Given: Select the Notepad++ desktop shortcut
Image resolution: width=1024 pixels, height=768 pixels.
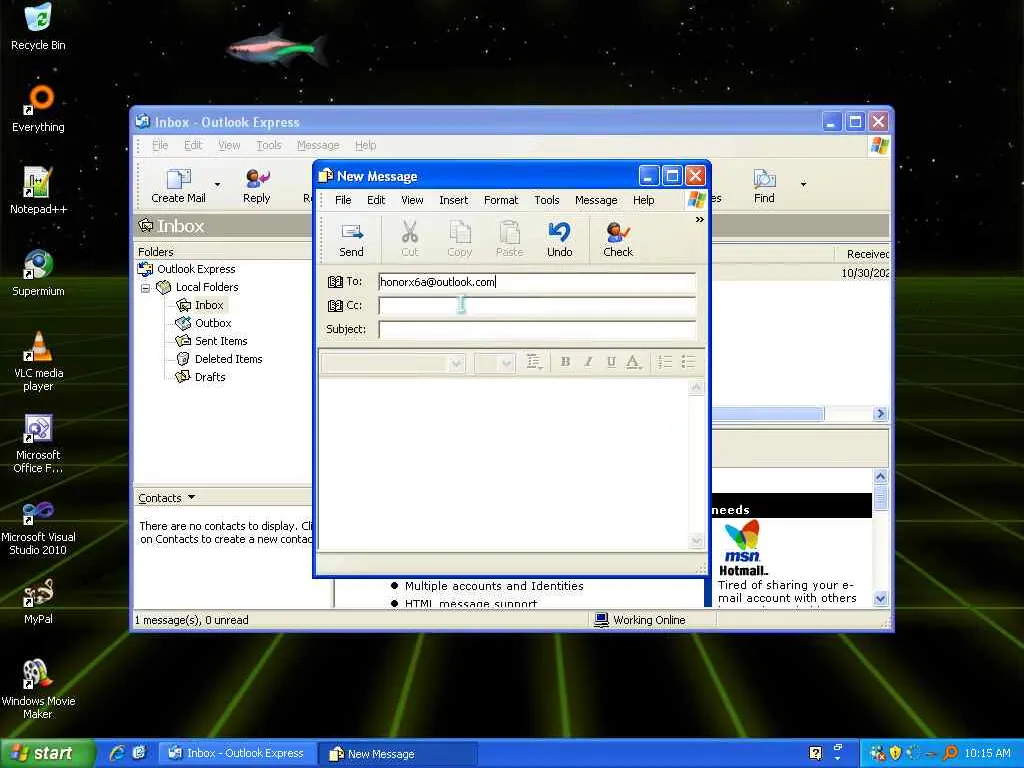Looking at the screenshot, I should click(38, 191).
